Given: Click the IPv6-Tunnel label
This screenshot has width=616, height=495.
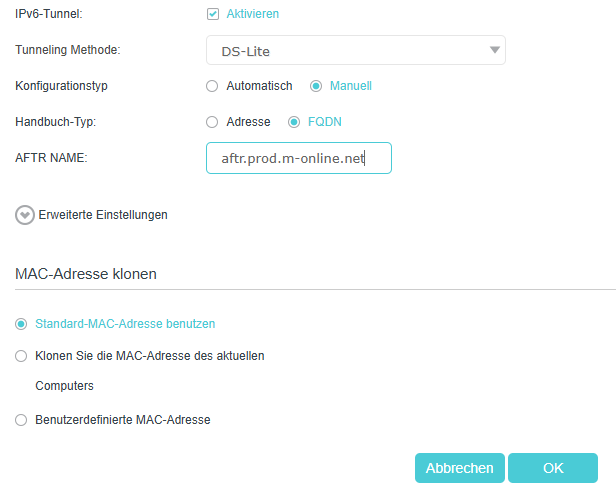Looking at the screenshot, I should (49, 14).
